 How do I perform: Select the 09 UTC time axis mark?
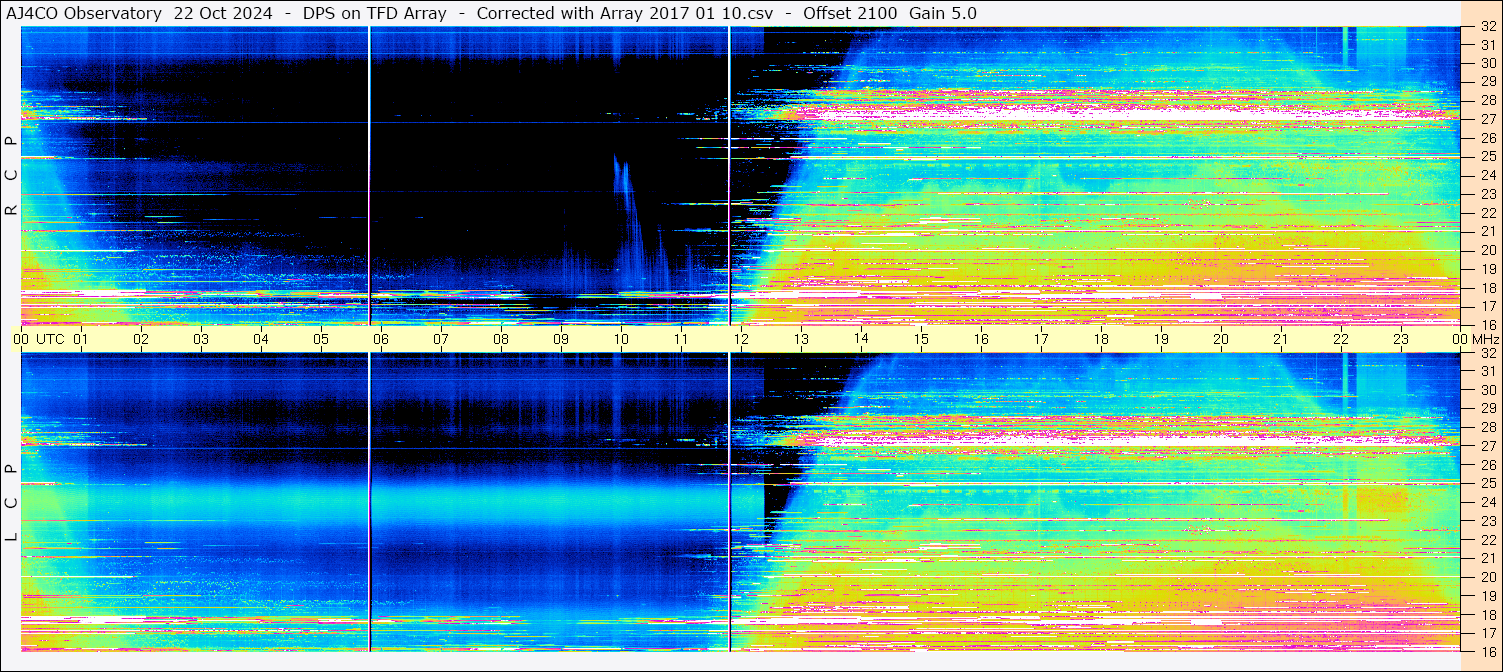coord(561,339)
